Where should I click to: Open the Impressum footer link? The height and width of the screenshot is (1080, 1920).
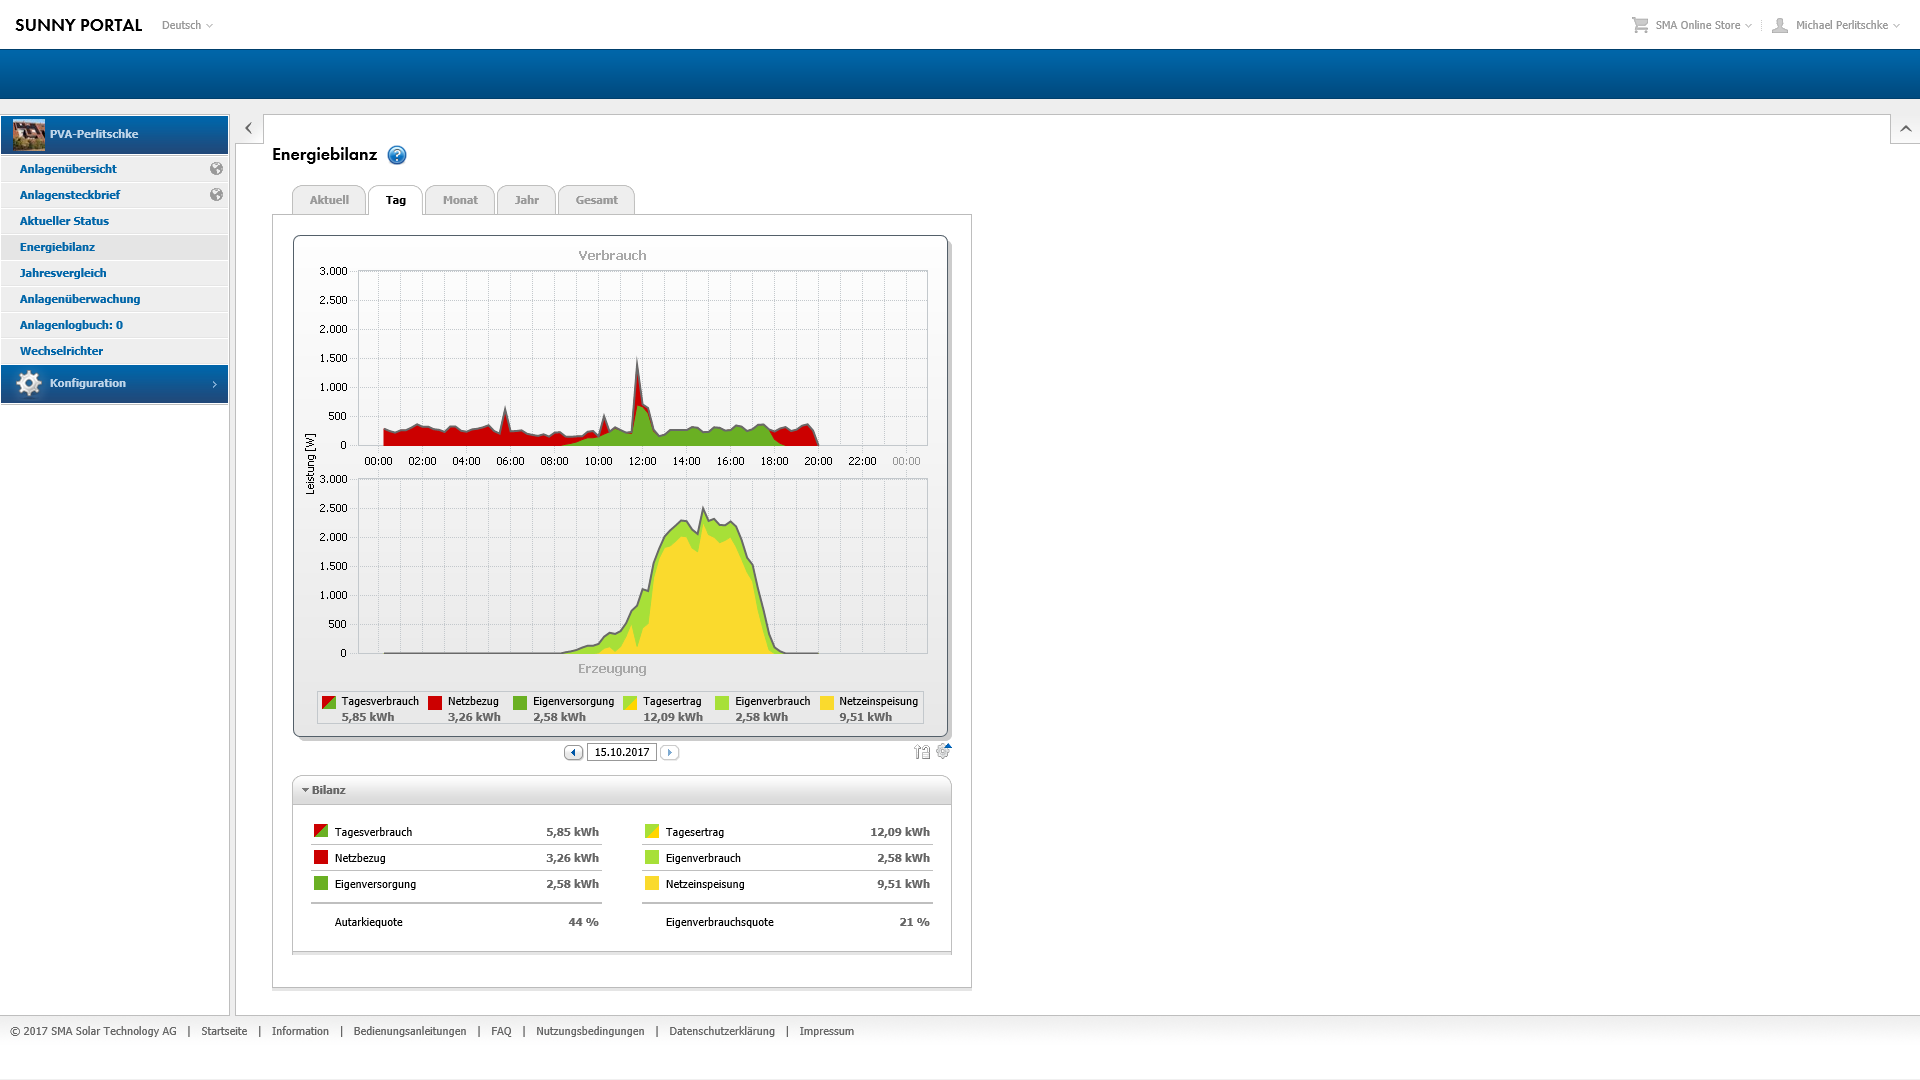[826, 1031]
